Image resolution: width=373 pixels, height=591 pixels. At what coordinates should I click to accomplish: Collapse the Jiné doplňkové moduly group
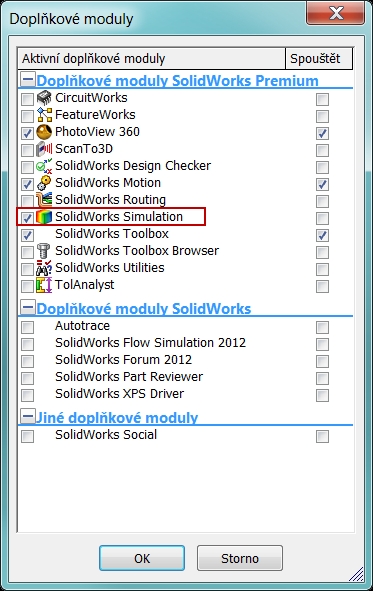pos(28,416)
